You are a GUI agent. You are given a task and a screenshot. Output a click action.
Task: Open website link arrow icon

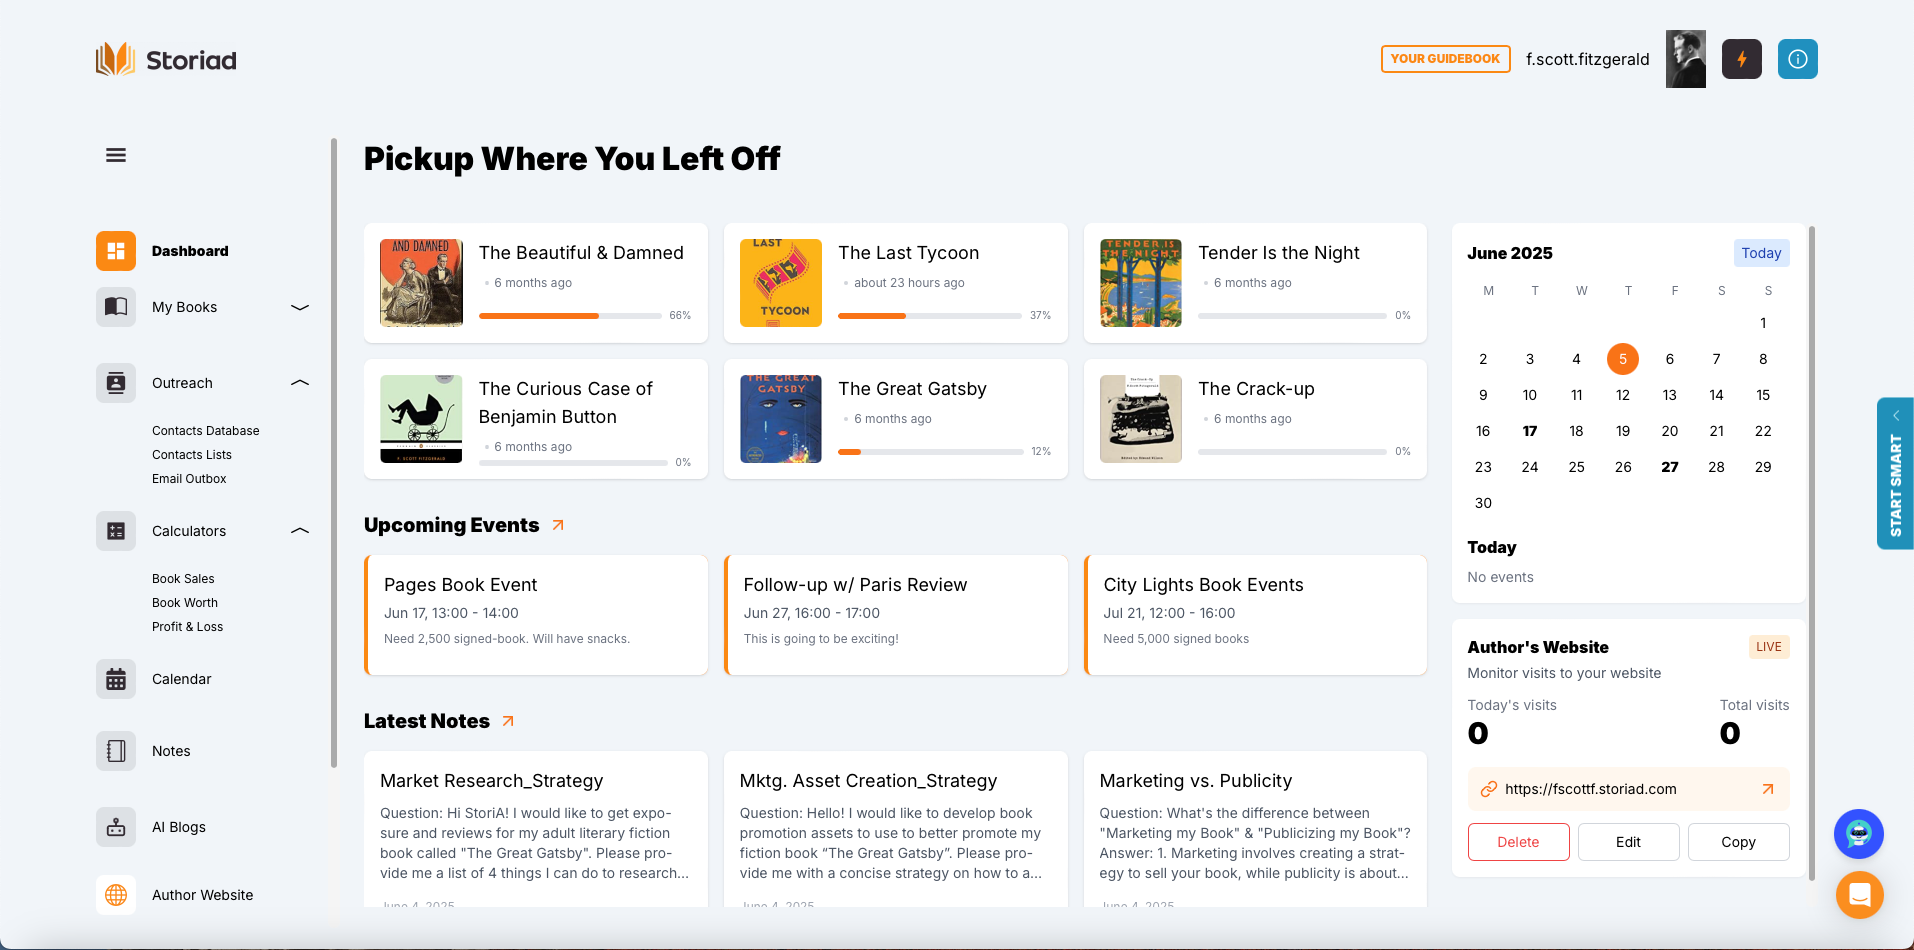1768,789
